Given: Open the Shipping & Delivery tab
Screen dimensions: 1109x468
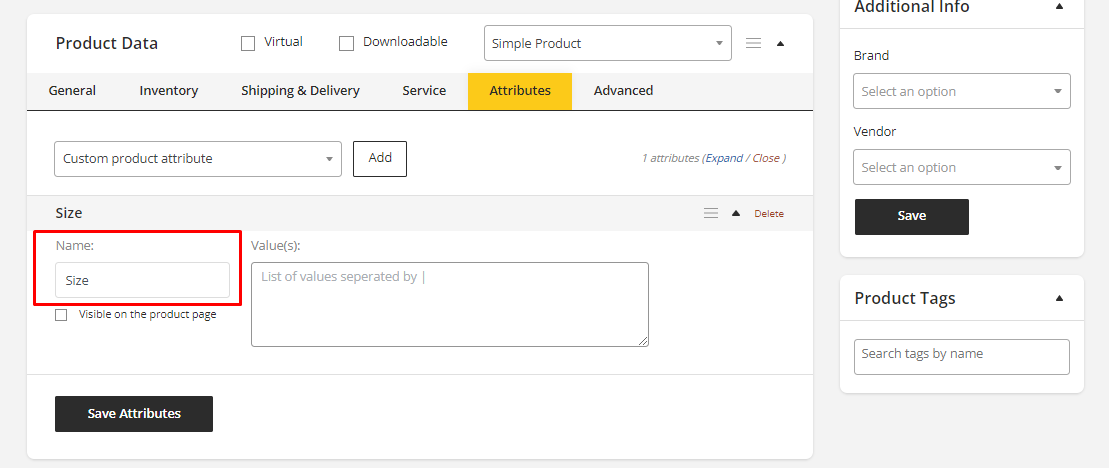Looking at the screenshot, I should pos(300,91).
